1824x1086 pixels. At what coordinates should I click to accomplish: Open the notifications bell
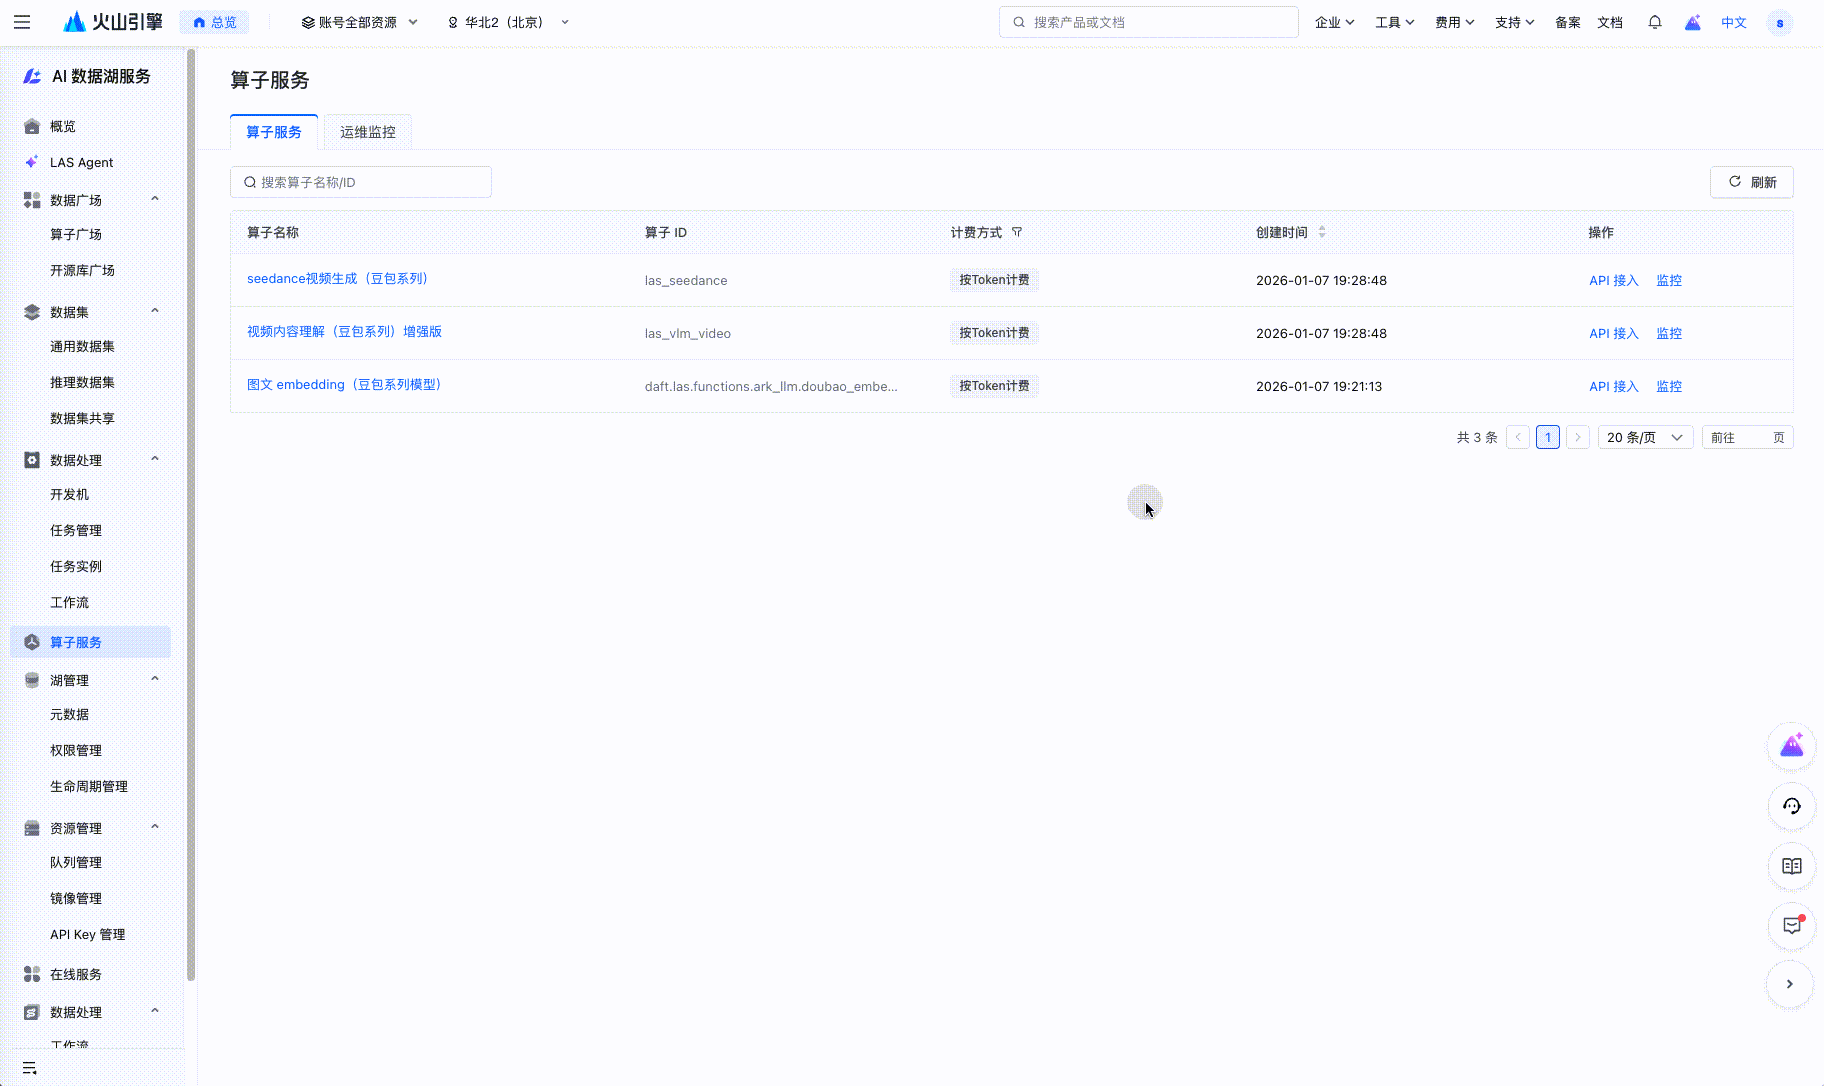point(1655,22)
